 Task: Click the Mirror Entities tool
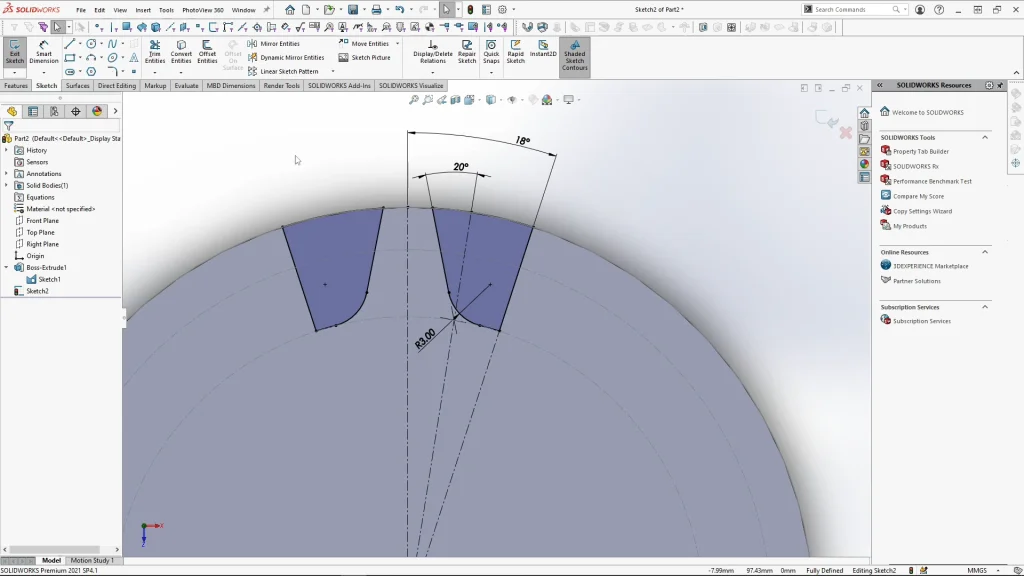click(274, 44)
